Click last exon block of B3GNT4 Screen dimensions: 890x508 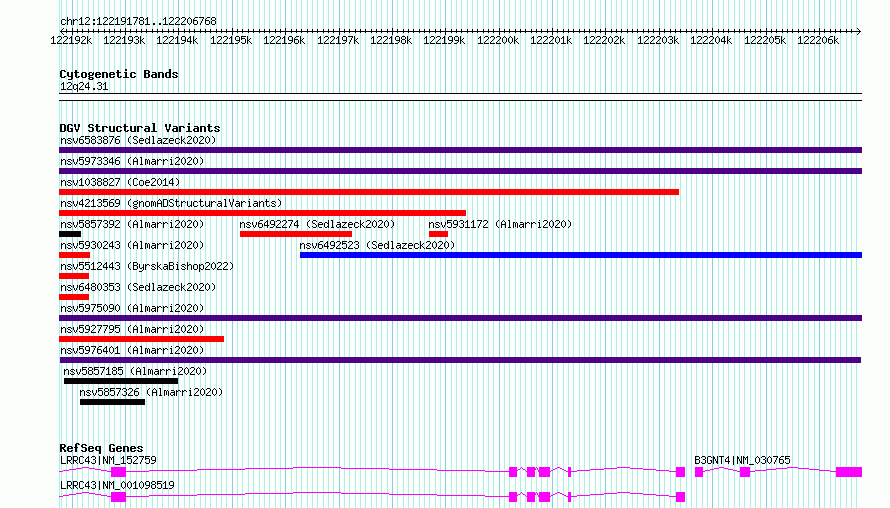tap(849, 472)
